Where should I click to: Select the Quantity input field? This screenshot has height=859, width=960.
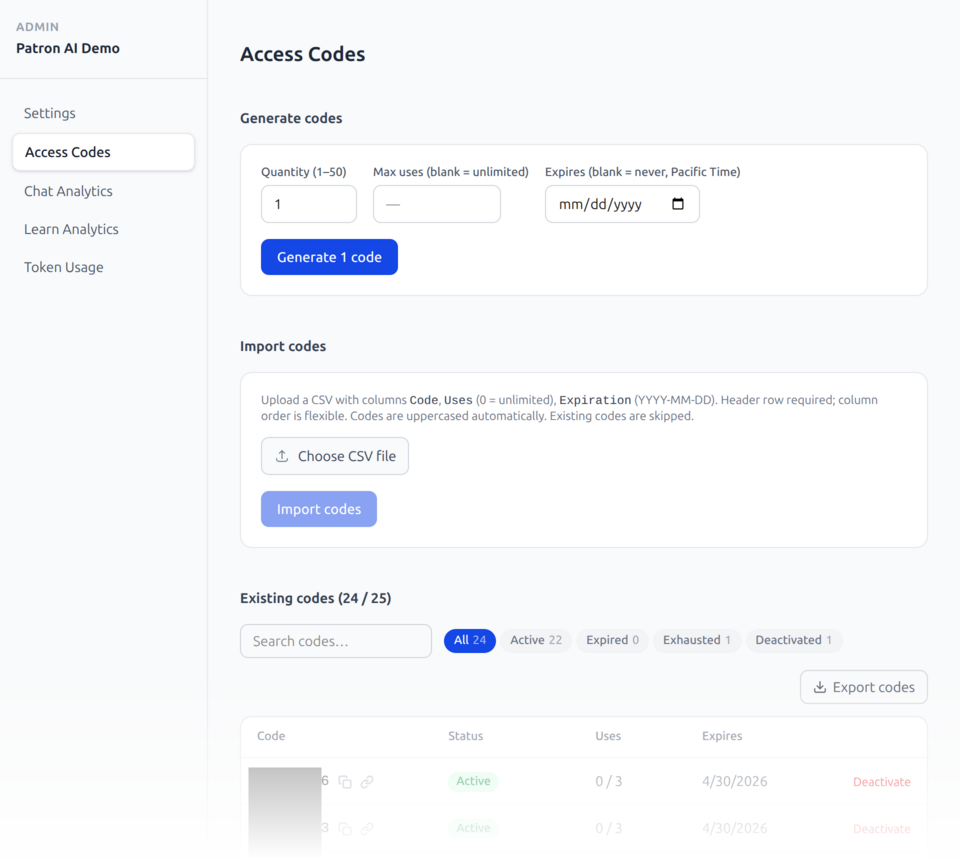pos(308,204)
